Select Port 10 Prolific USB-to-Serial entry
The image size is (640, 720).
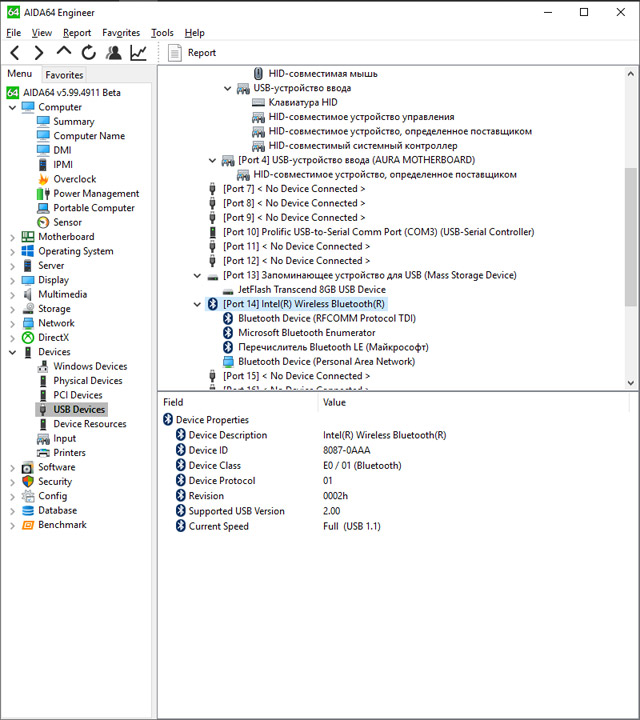(x=378, y=232)
